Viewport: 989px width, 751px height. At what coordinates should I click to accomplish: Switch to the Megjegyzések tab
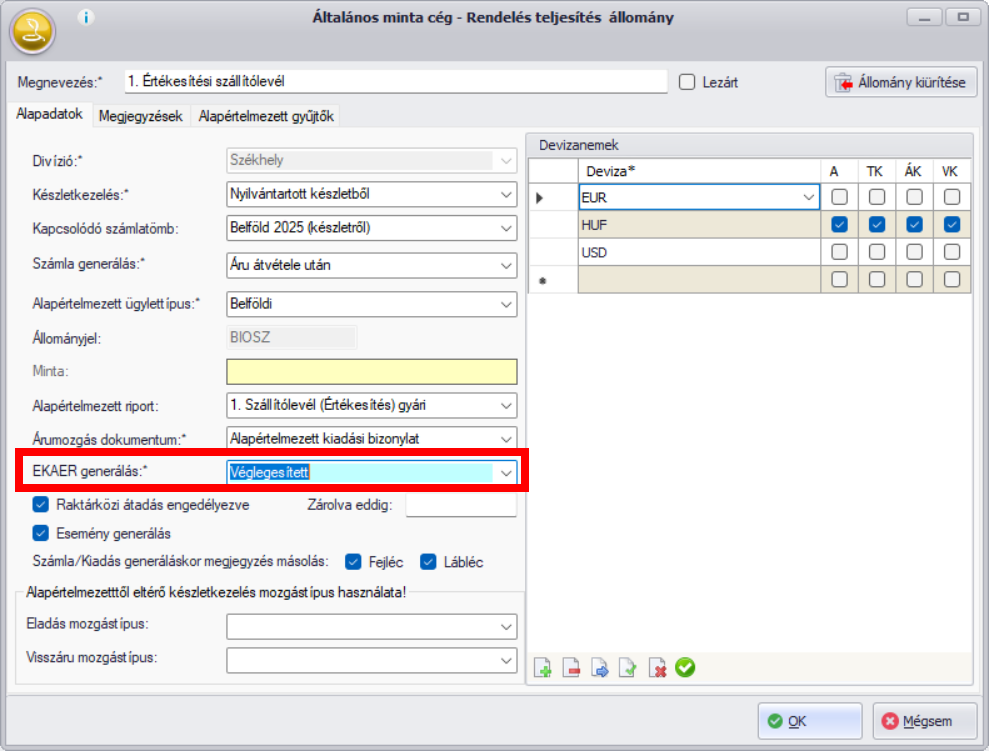pos(141,116)
